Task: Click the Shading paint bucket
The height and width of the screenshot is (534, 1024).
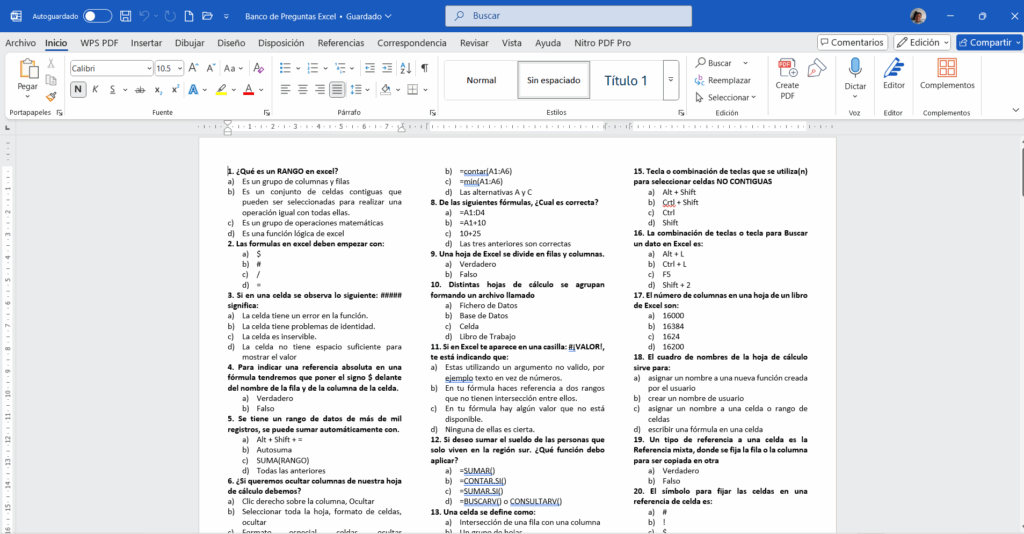Action: pos(385,89)
